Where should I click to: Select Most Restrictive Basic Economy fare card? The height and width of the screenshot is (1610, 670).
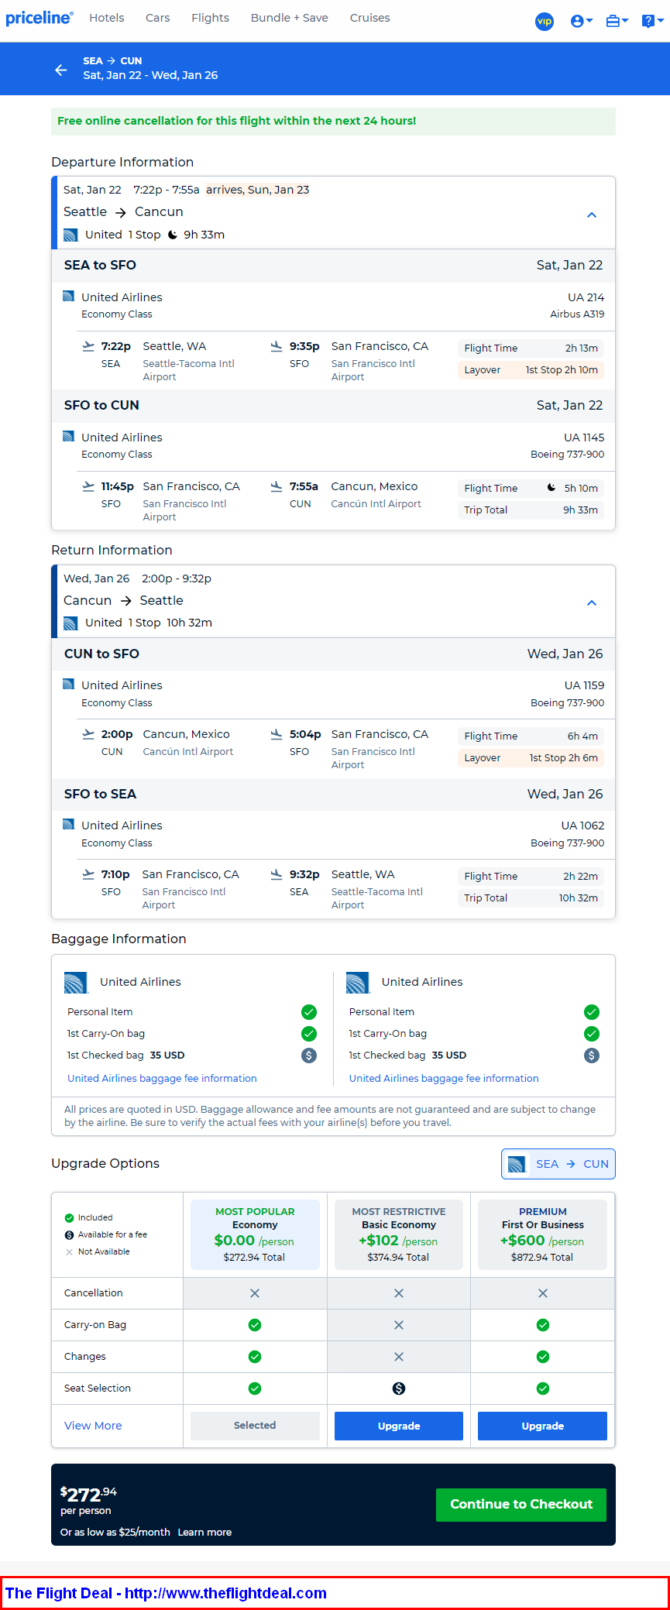[x=399, y=1234]
